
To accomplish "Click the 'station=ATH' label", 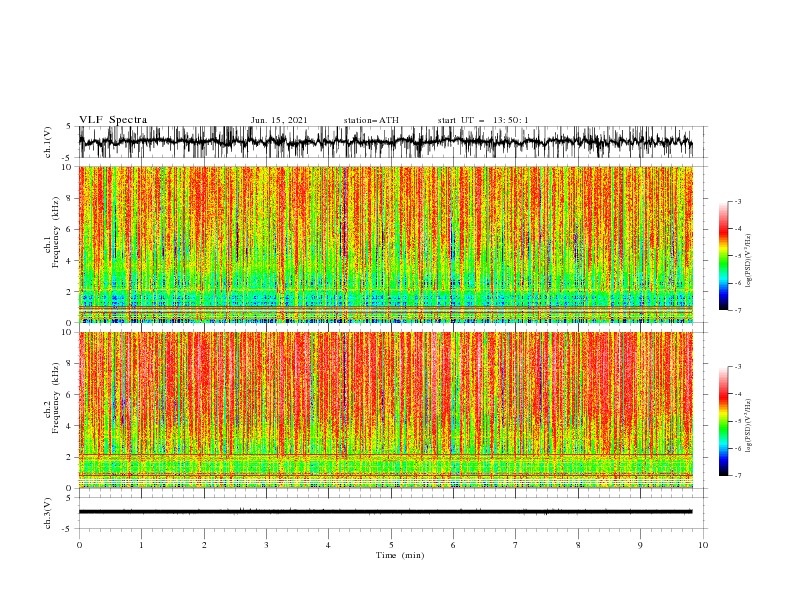I will coord(371,120).
